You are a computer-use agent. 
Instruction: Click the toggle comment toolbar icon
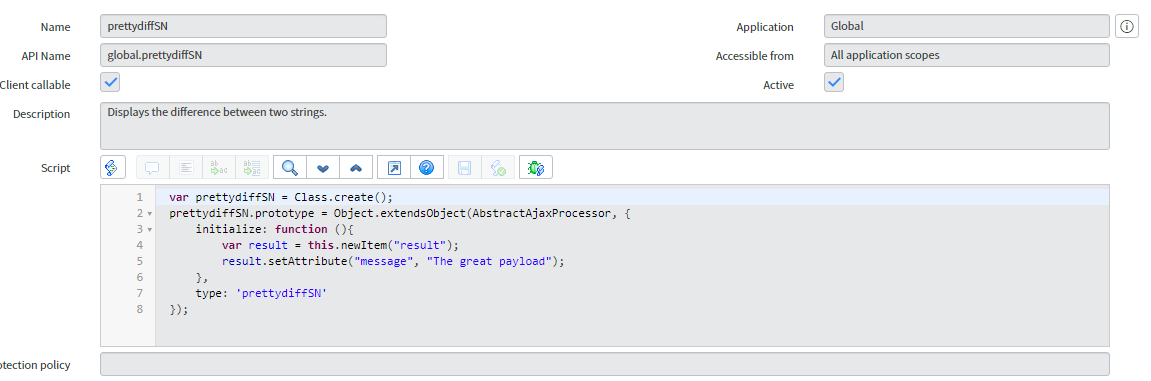[153, 167]
